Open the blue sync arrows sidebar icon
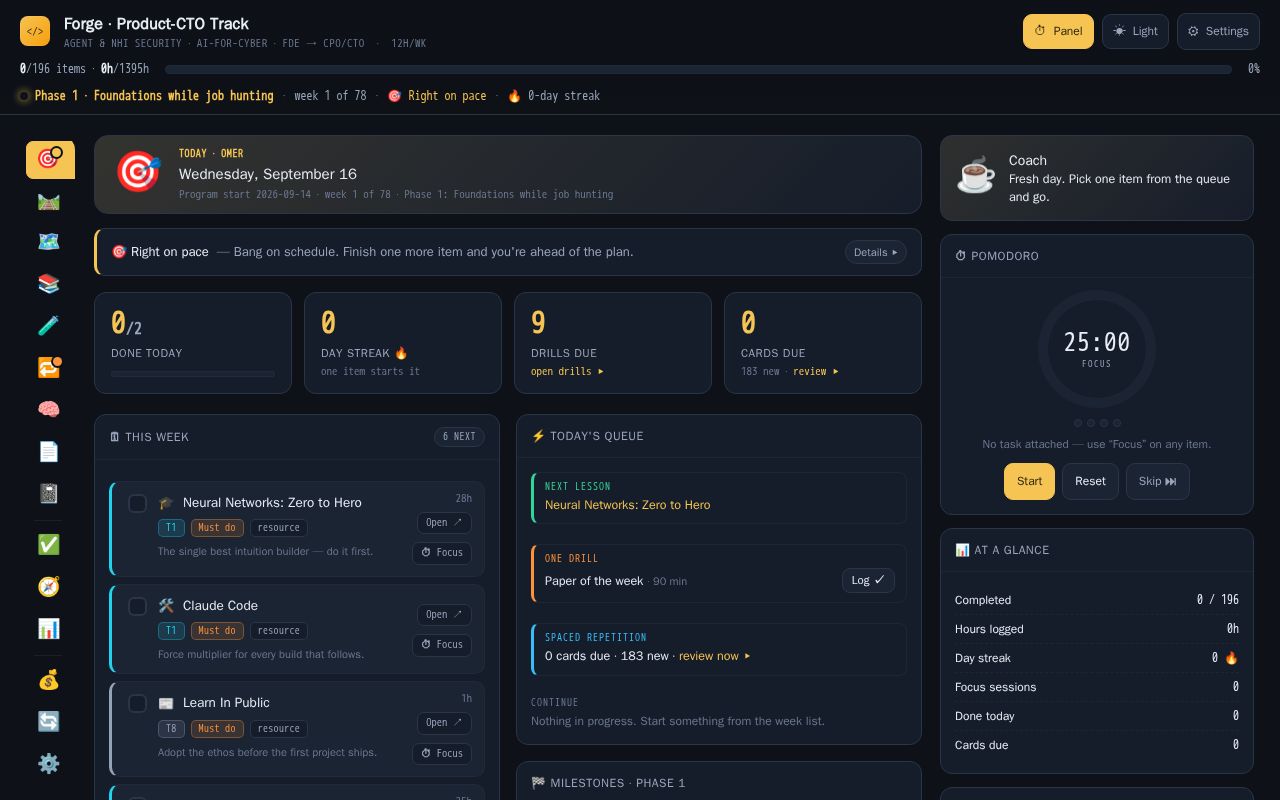 pos(49,722)
